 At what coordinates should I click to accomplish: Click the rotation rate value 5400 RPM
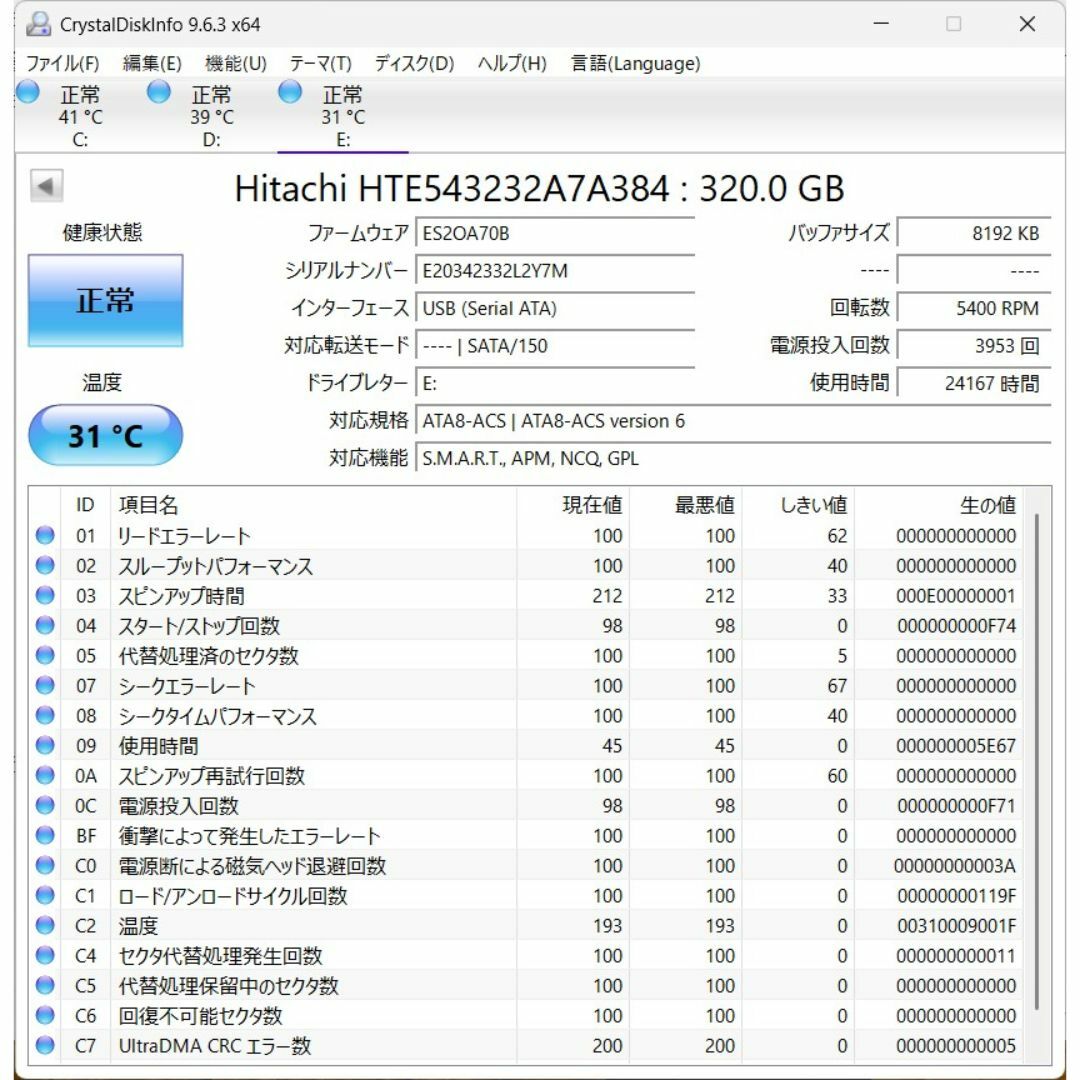point(974,308)
